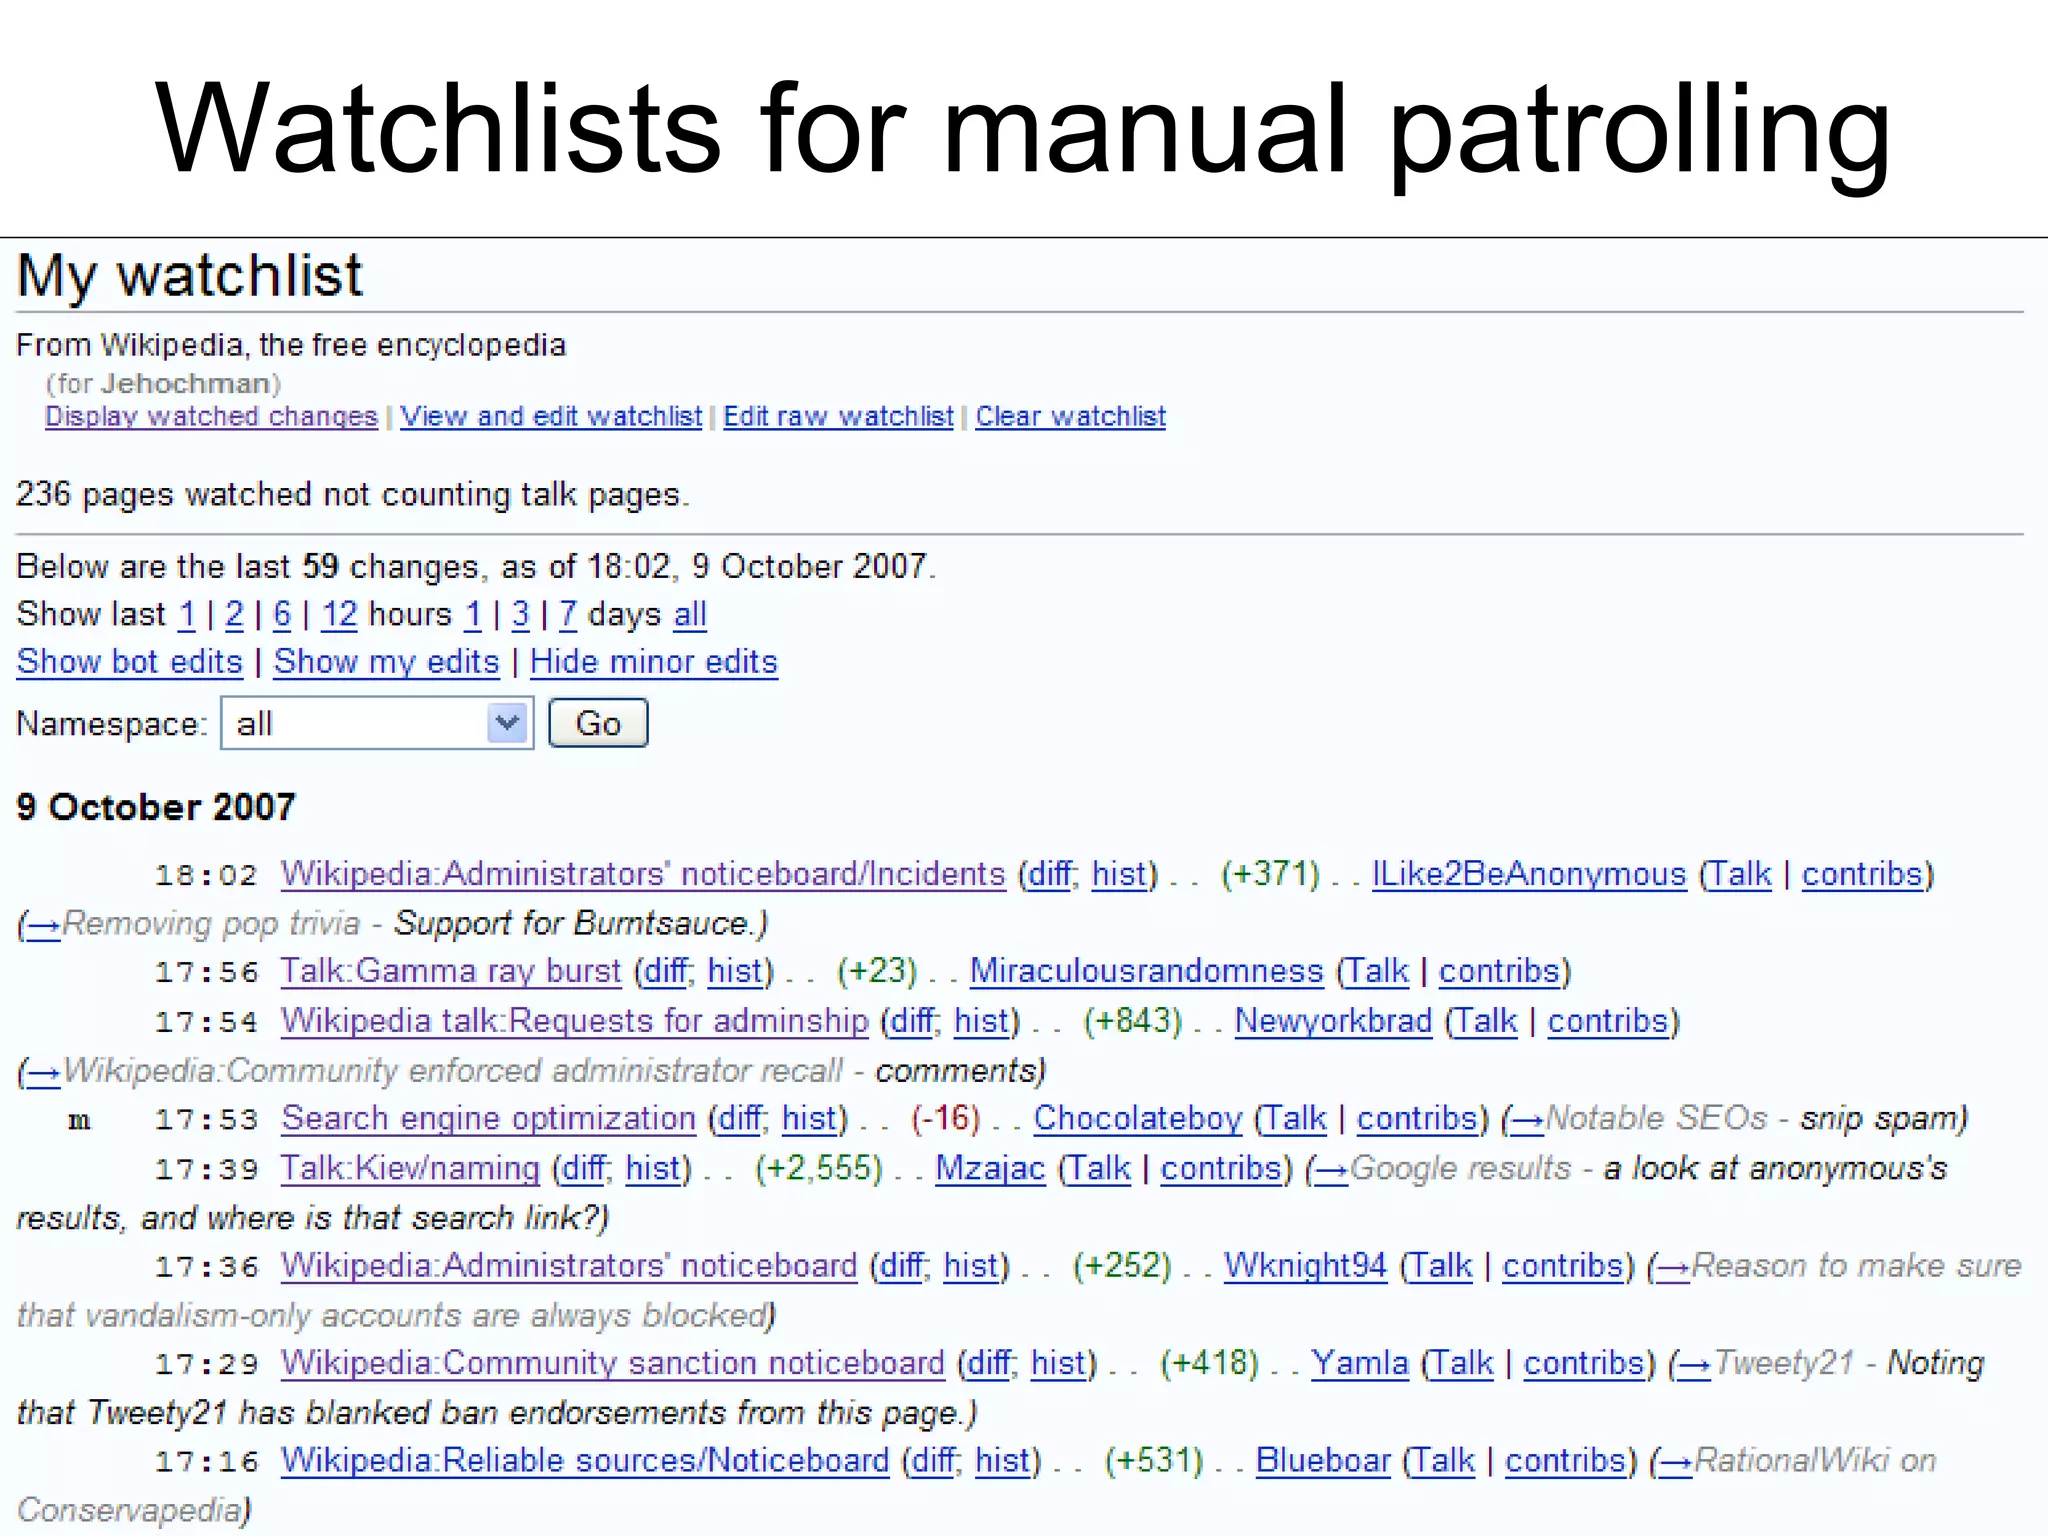2048x1536 pixels.
Task: Open Talk page of Wknight94
Action: coord(1441,1265)
